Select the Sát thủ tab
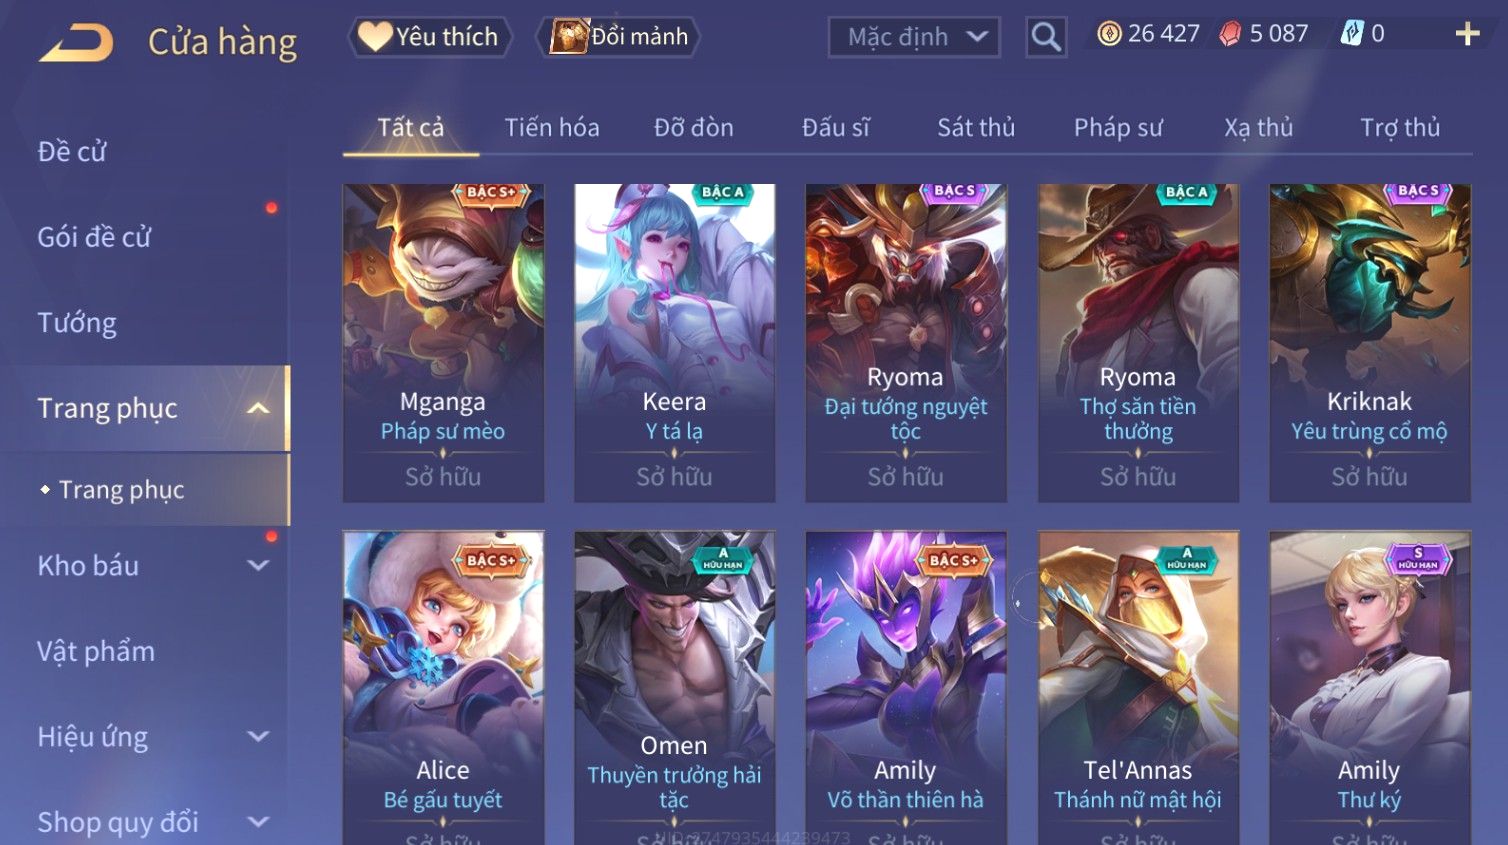 pos(976,128)
